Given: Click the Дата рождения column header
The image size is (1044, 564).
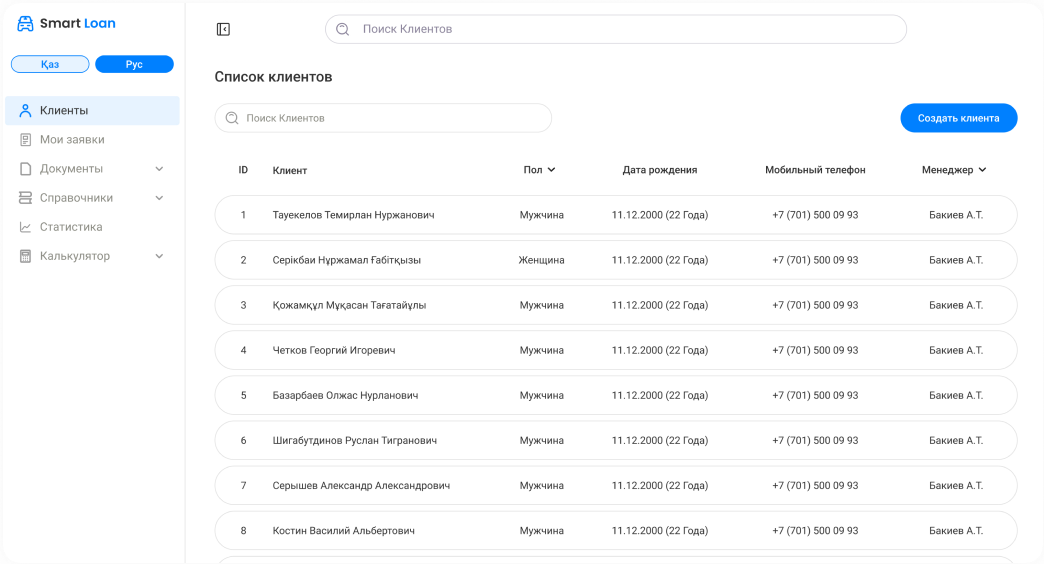Looking at the screenshot, I should point(660,170).
